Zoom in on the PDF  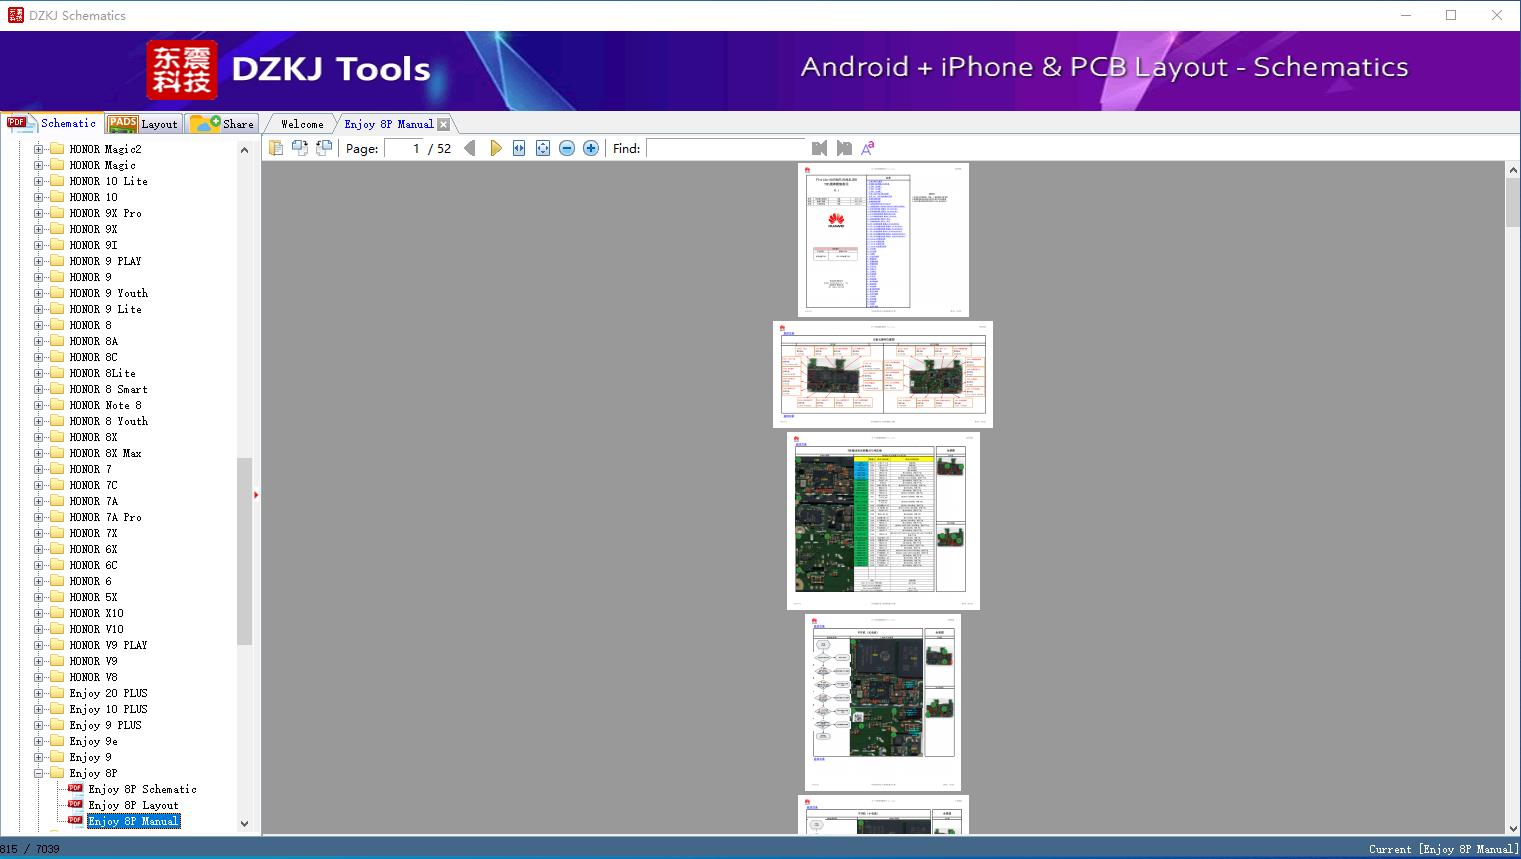point(591,148)
